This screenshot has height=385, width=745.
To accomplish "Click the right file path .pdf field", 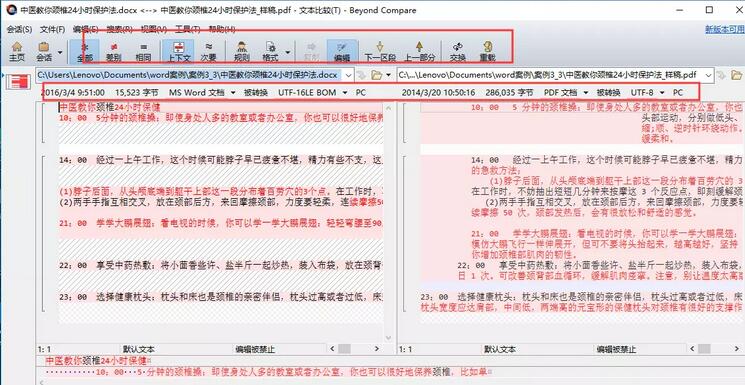I will pos(550,75).
